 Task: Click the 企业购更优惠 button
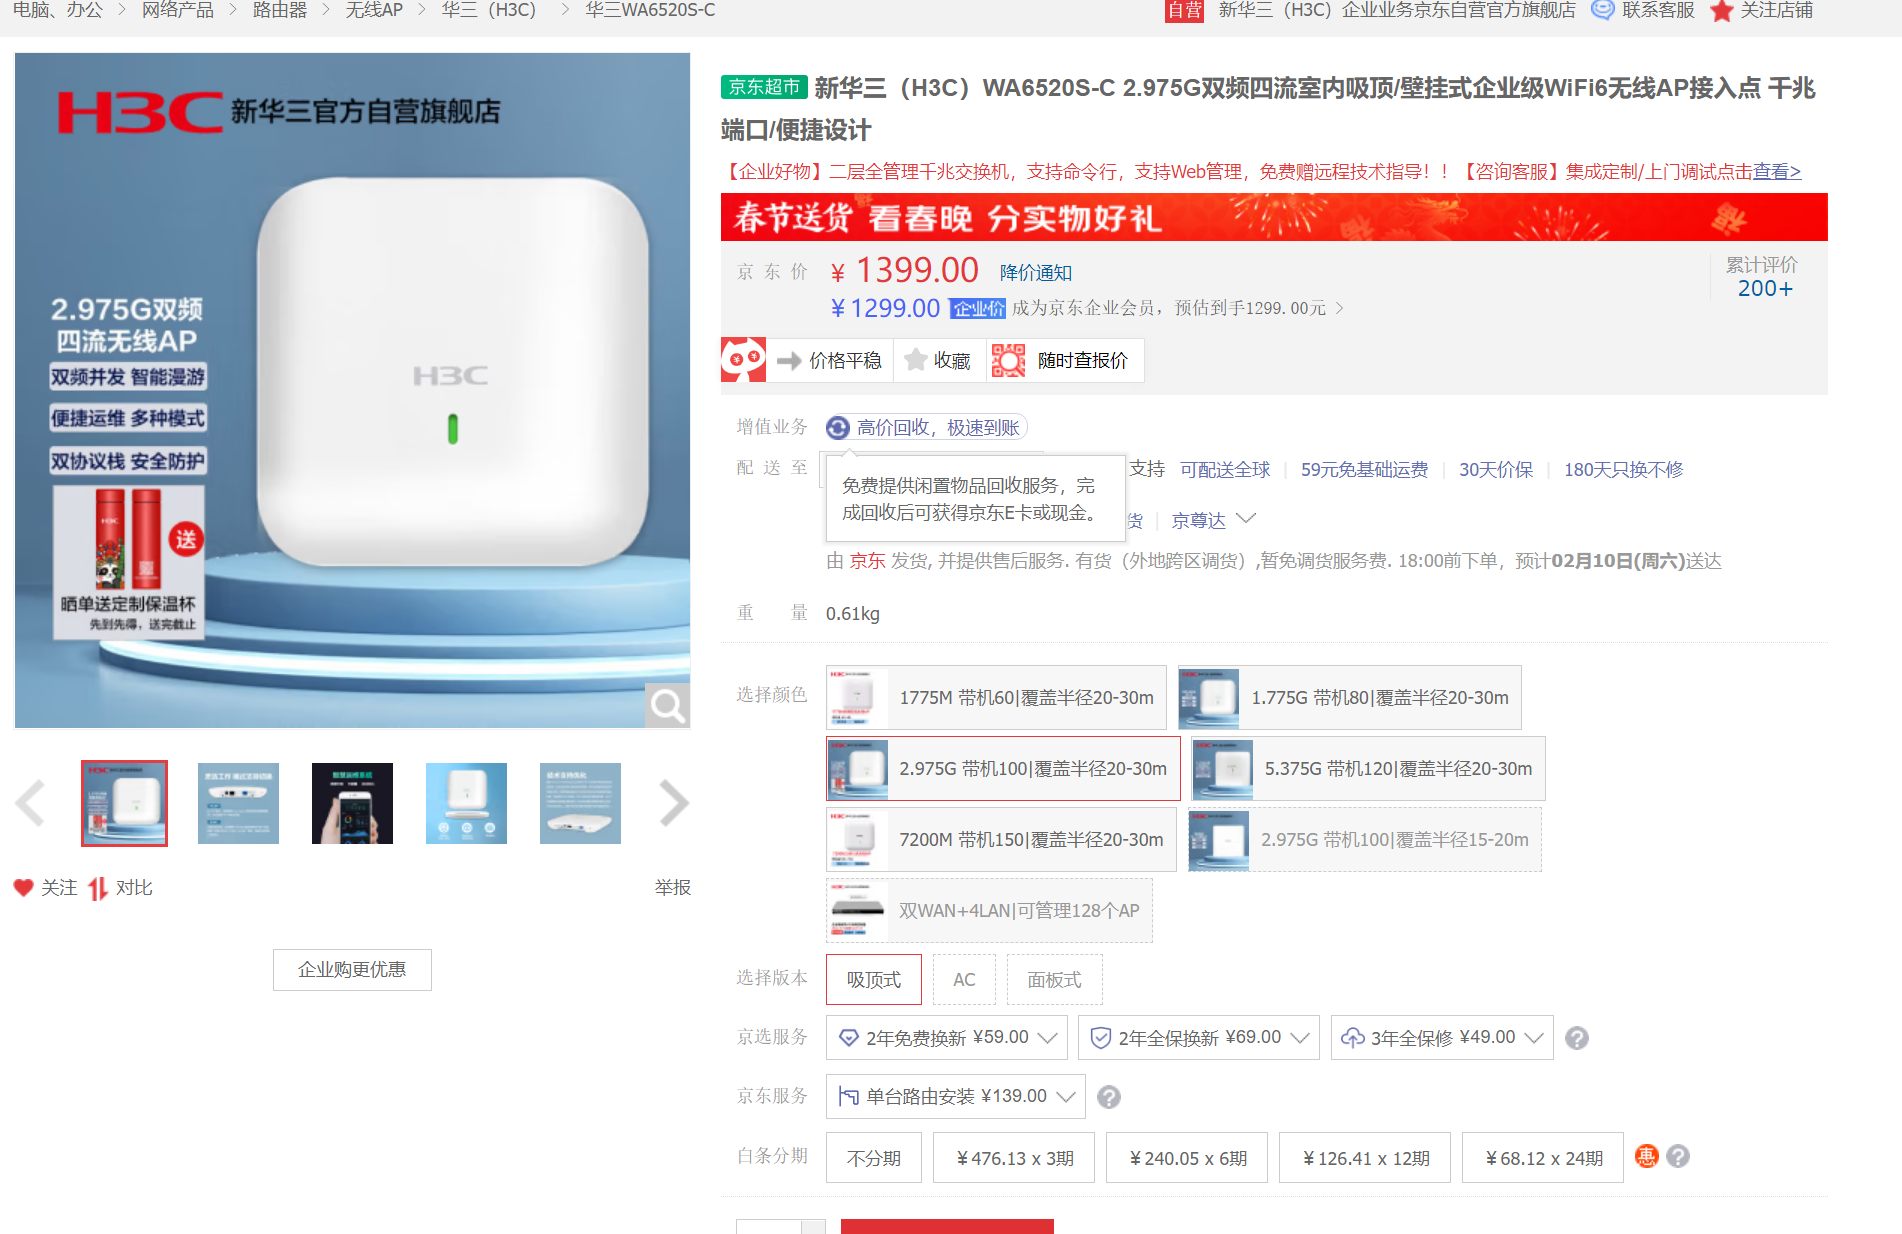click(352, 970)
